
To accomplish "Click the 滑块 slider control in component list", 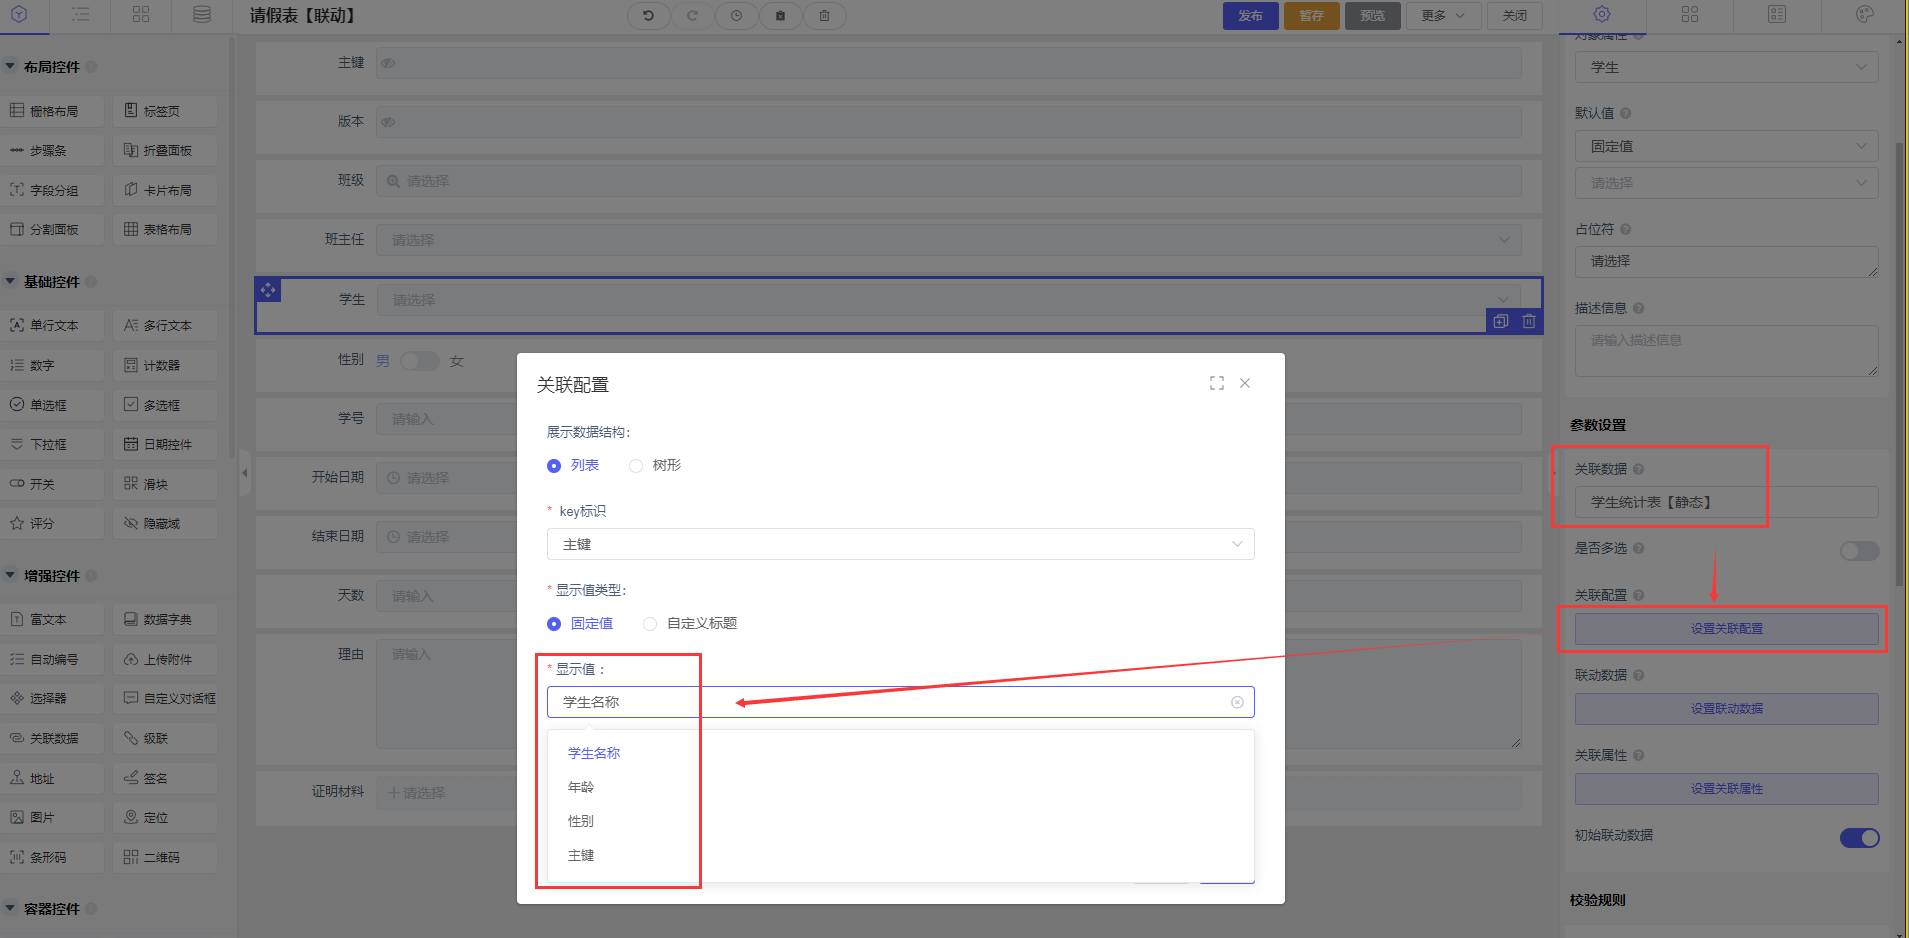I will click(x=166, y=484).
